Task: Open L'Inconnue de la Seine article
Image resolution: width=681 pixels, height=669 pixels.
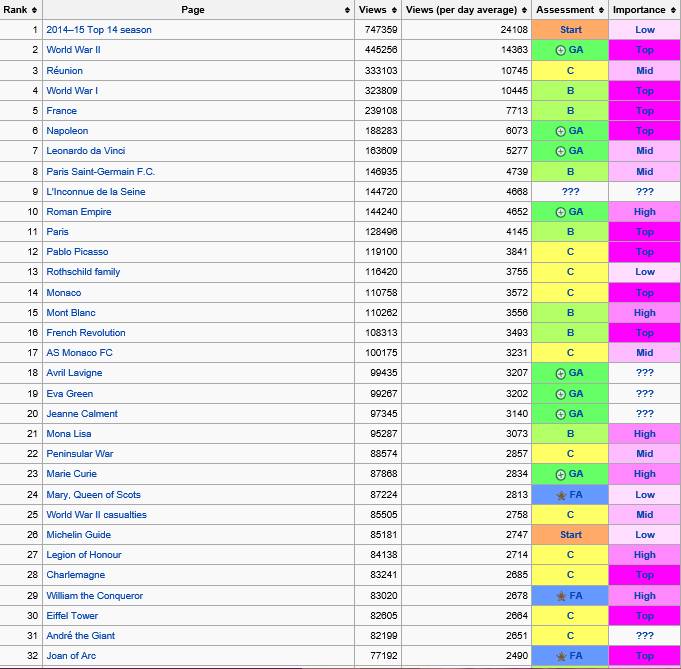Action: 96,192
